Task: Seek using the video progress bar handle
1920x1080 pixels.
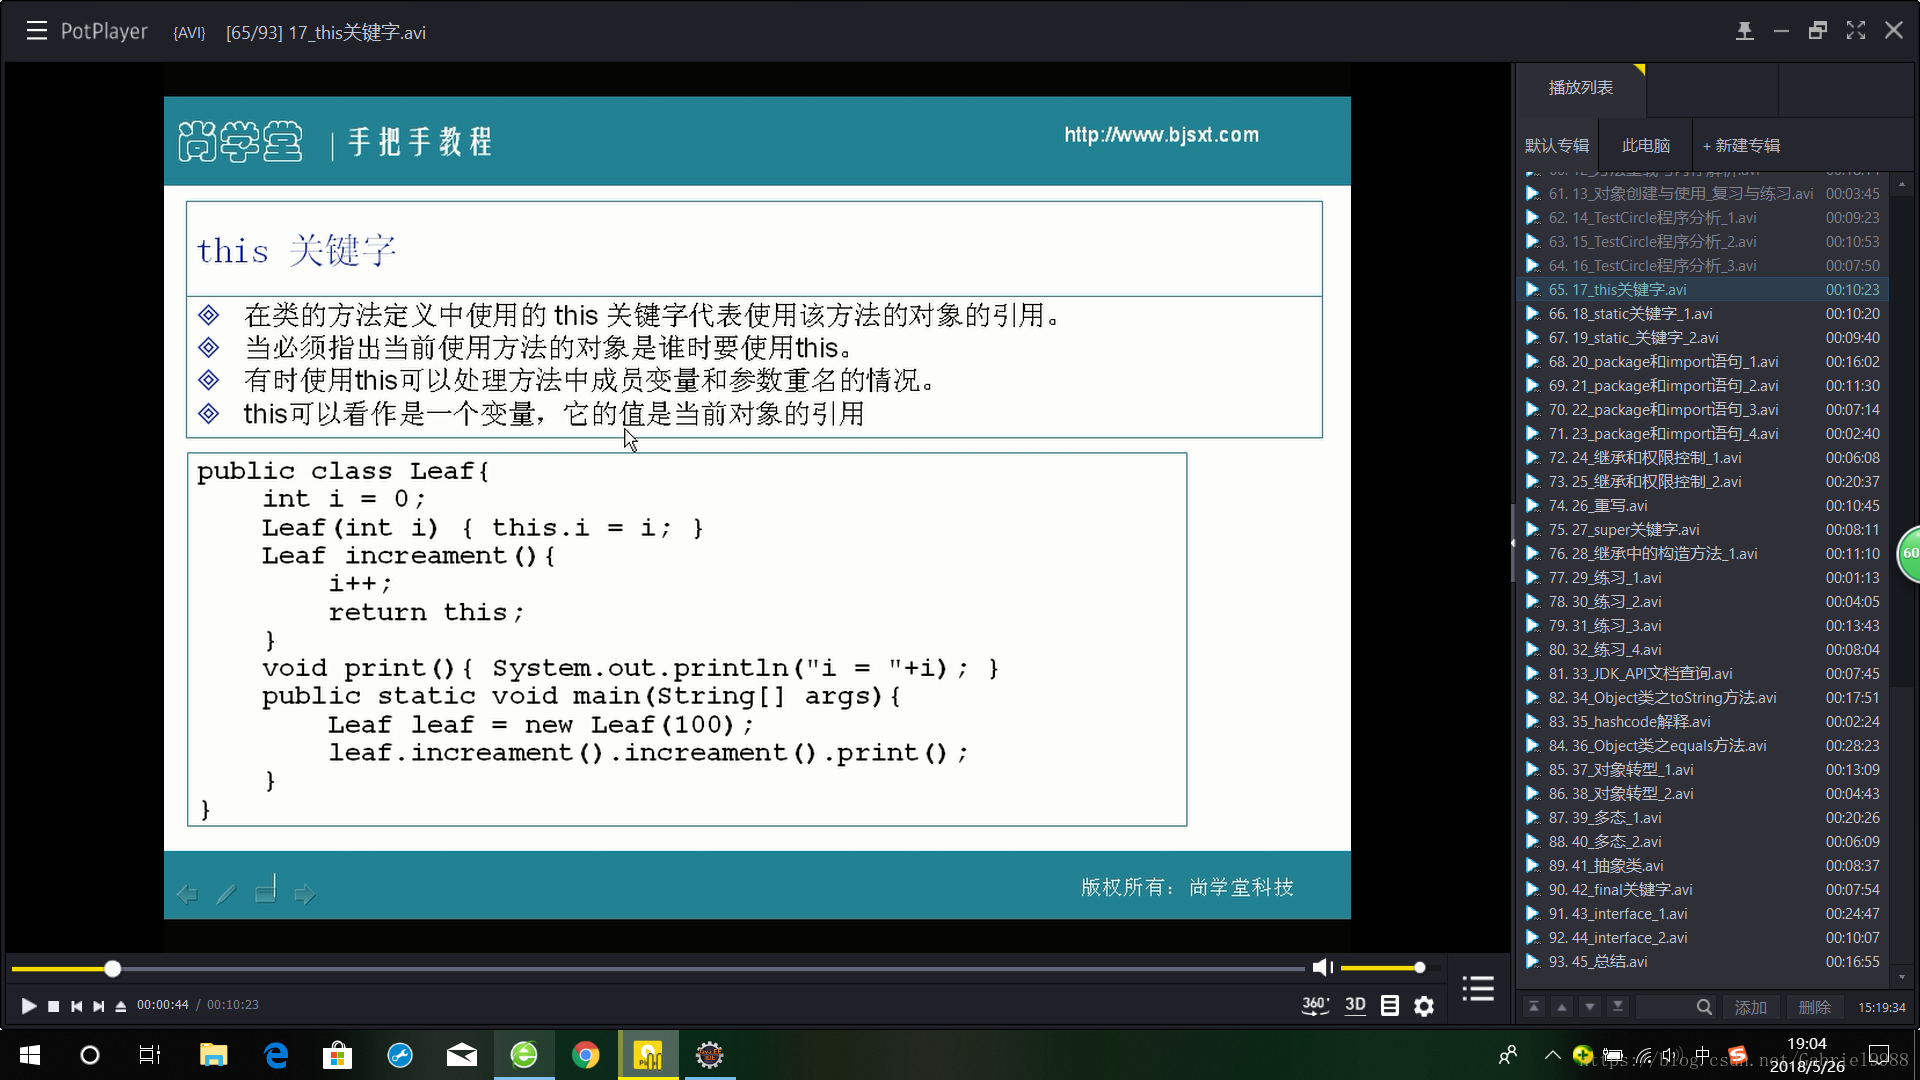Action: pos(113,968)
